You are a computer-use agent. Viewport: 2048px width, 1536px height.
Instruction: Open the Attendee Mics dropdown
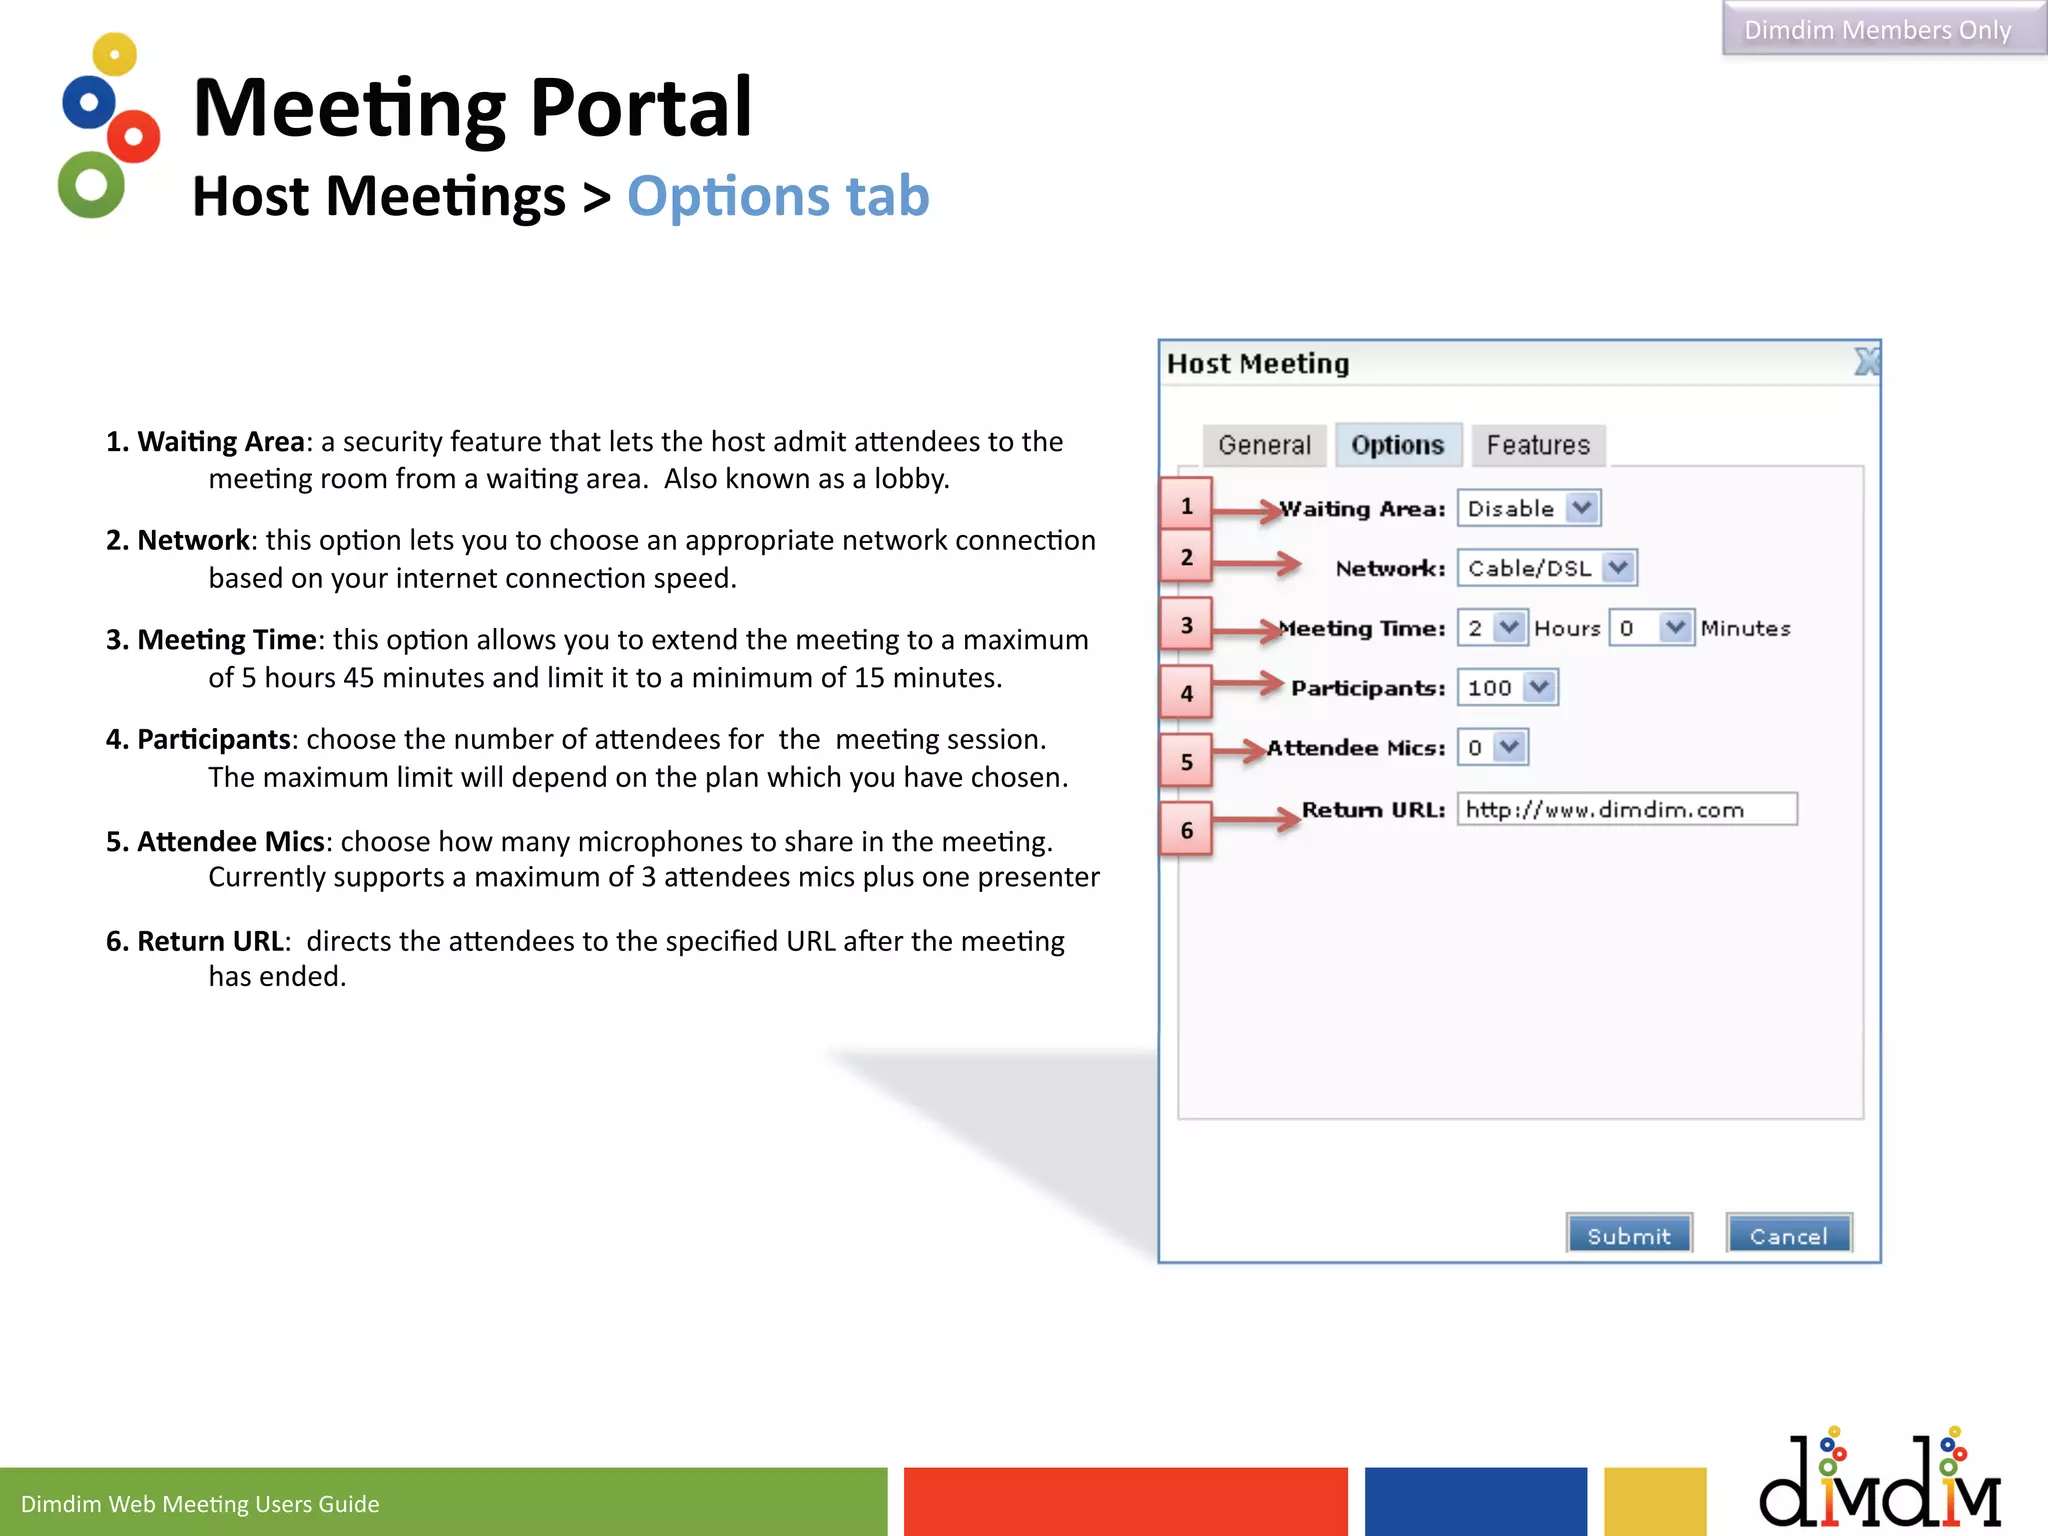pyautogui.click(x=1492, y=747)
